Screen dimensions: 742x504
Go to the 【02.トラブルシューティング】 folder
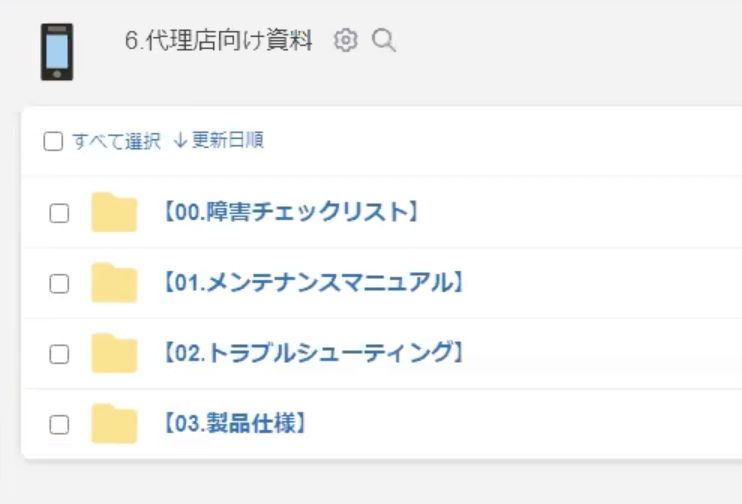point(313,353)
